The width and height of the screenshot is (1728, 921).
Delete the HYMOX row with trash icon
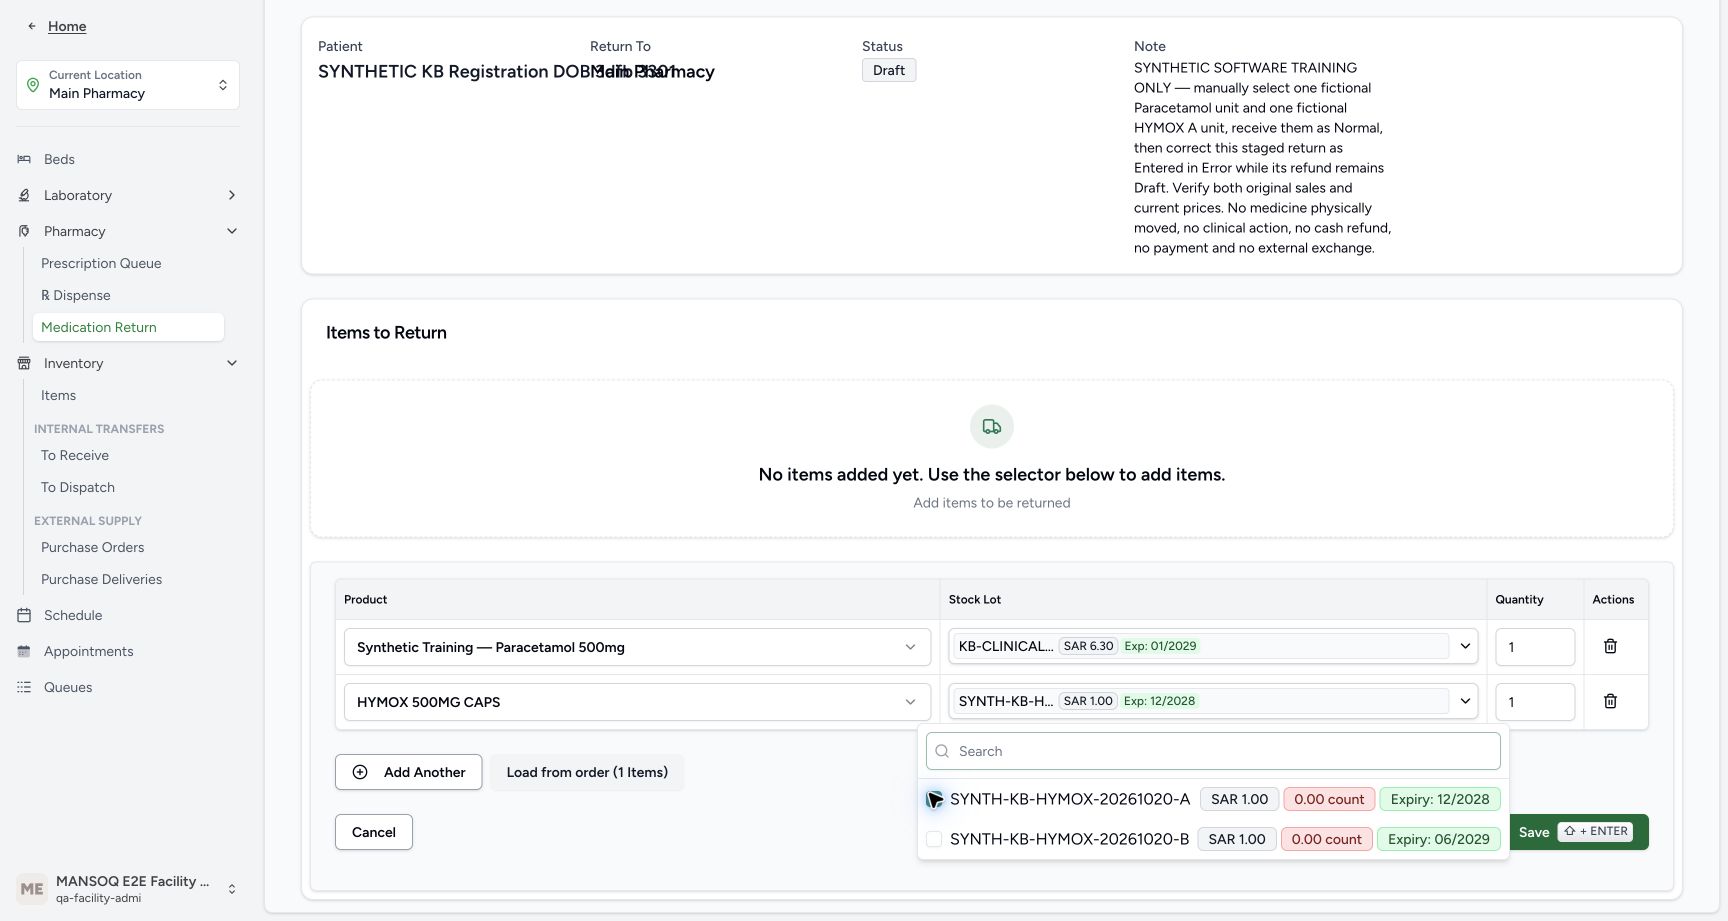(1610, 701)
